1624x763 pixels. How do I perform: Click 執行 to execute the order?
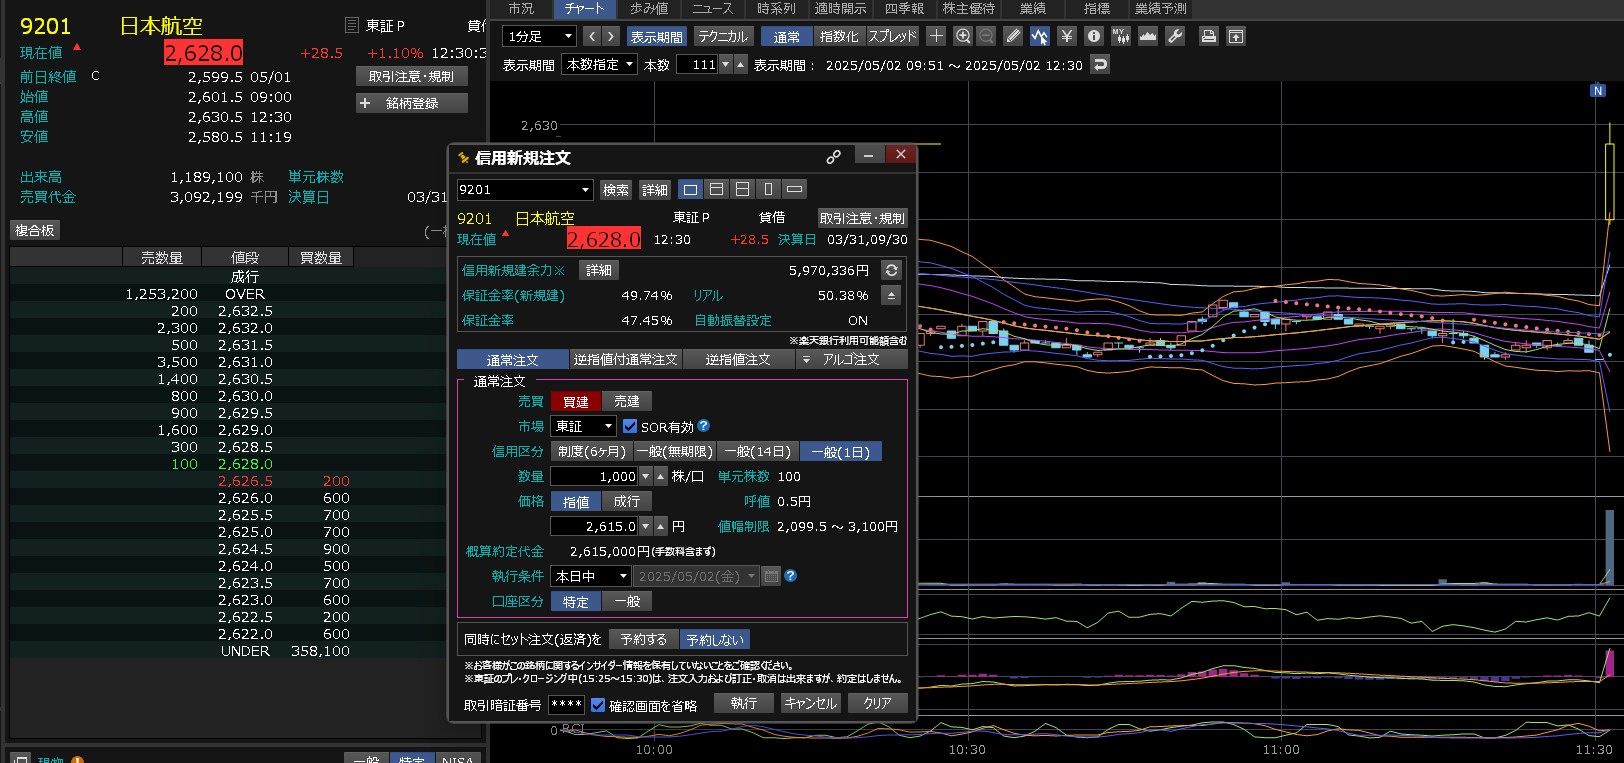pyautogui.click(x=743, y=703)
